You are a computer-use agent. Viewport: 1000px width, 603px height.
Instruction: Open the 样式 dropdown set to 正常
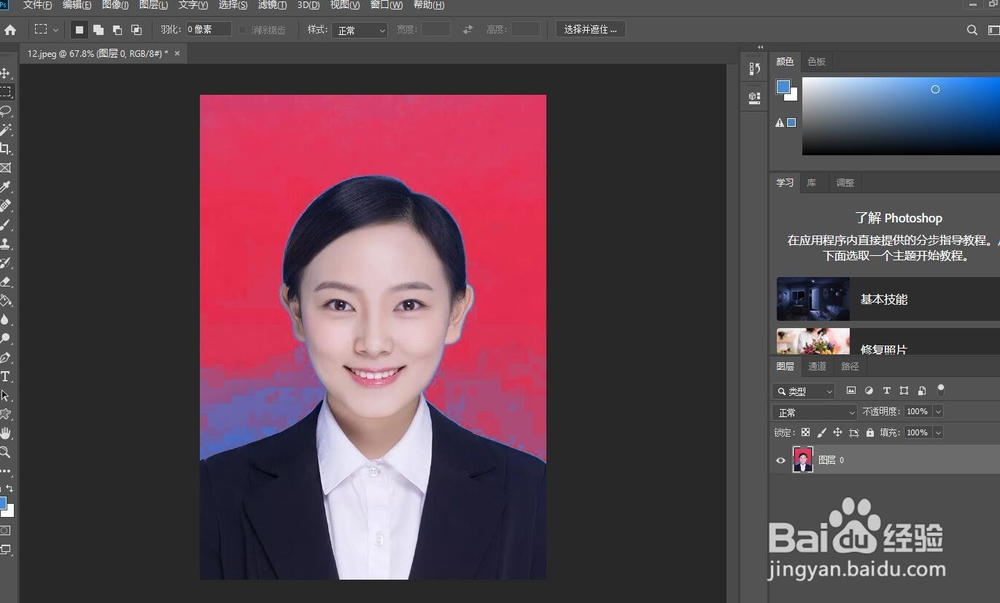[x=360, y=30]
